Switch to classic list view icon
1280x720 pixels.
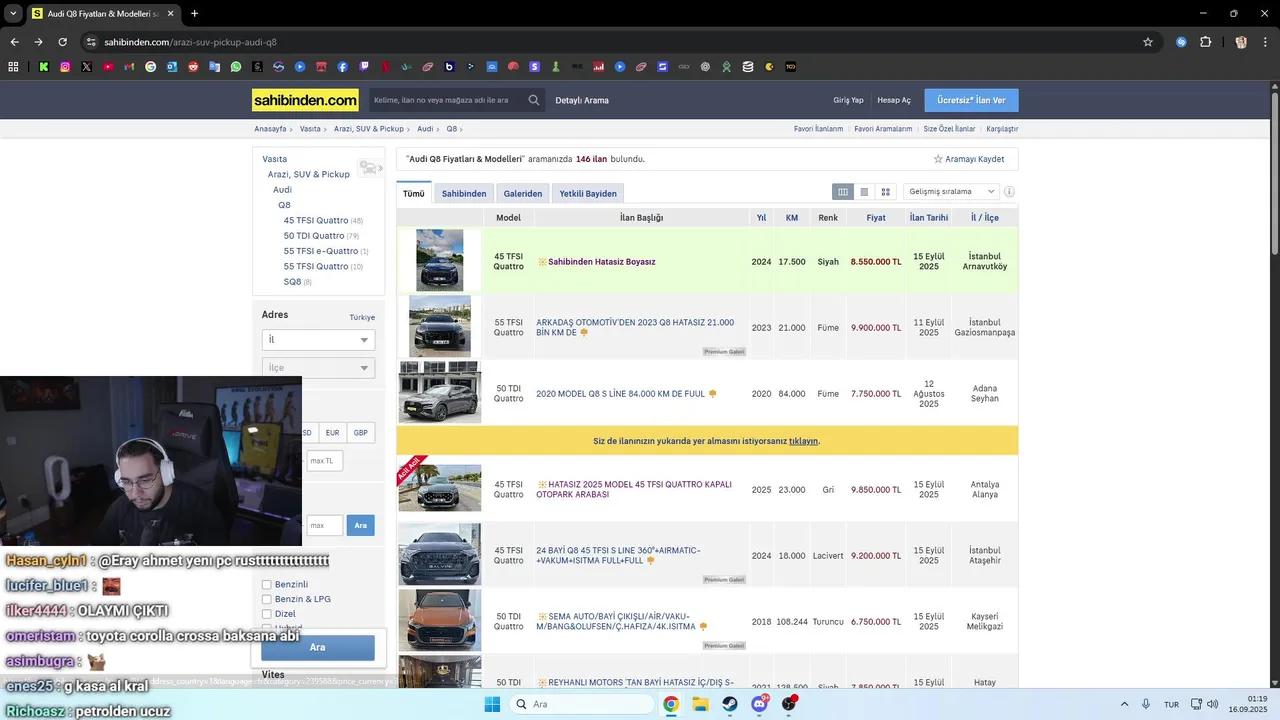843,192
